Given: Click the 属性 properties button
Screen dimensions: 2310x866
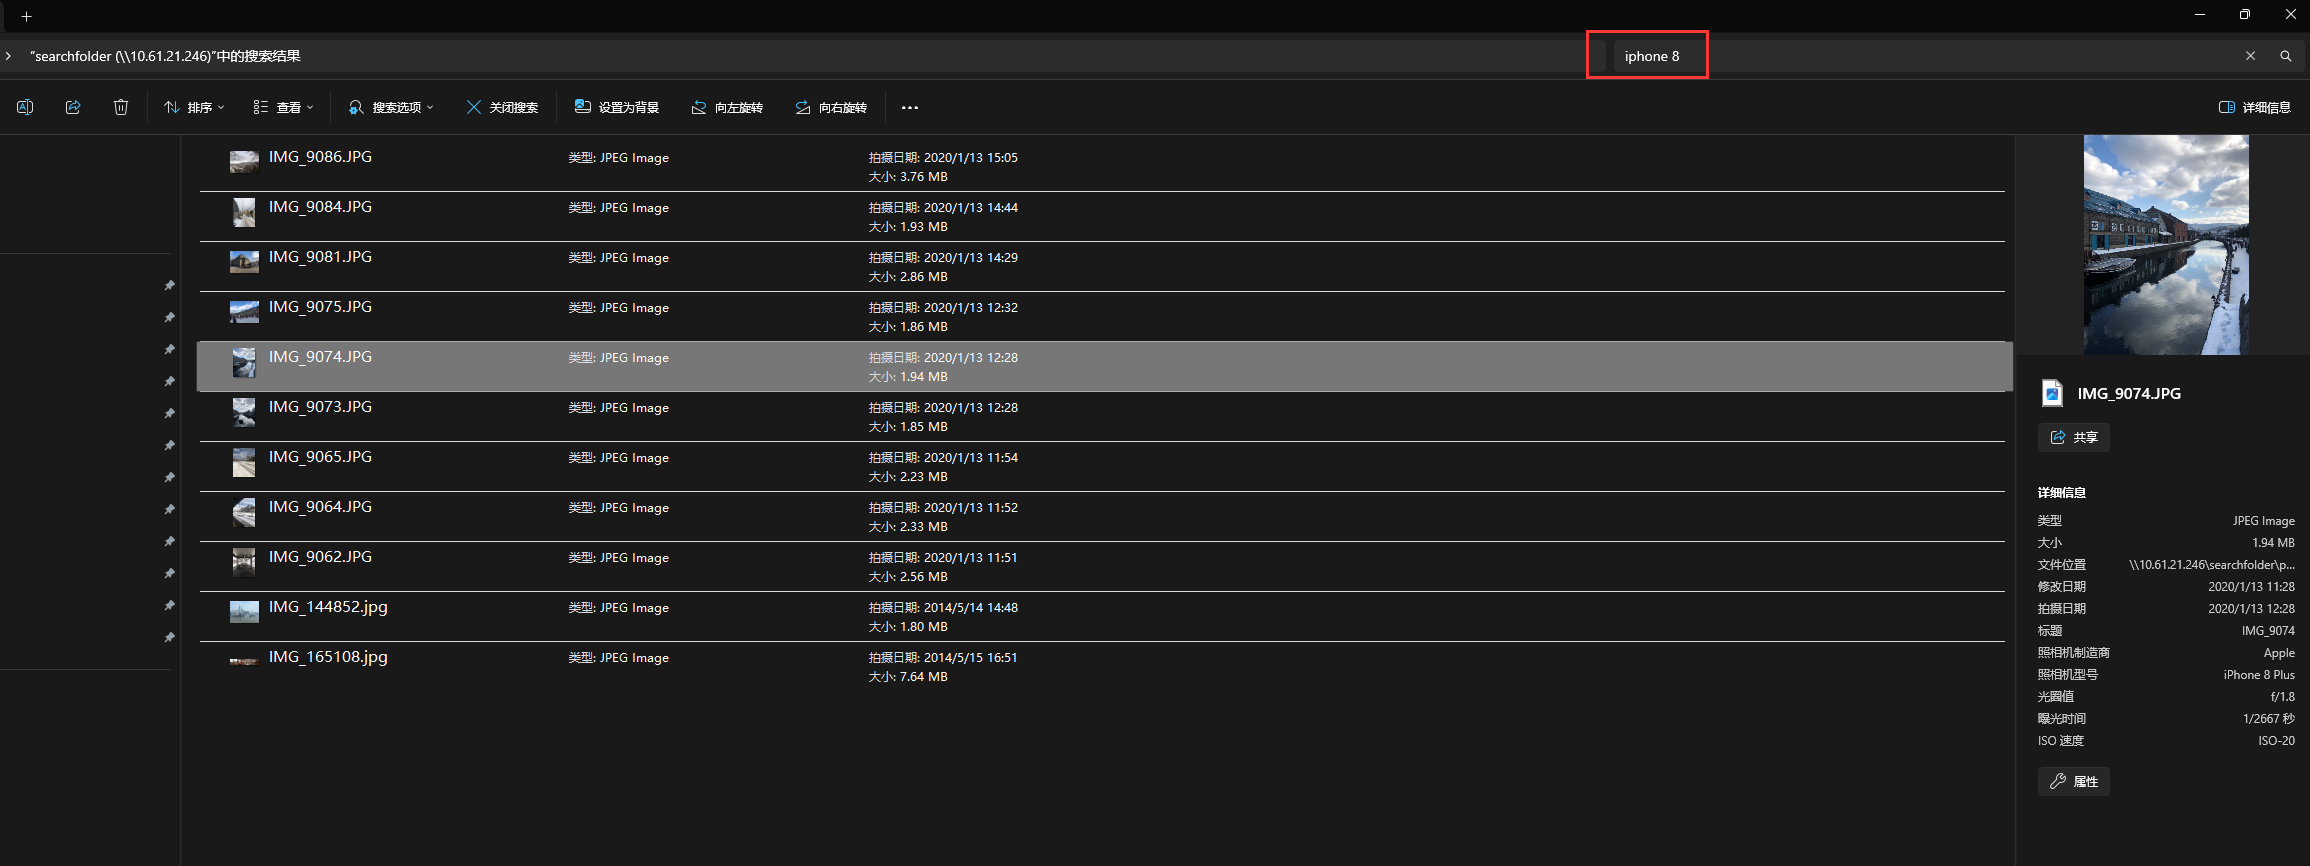Looking at the screenshot, I should 2074,781.
